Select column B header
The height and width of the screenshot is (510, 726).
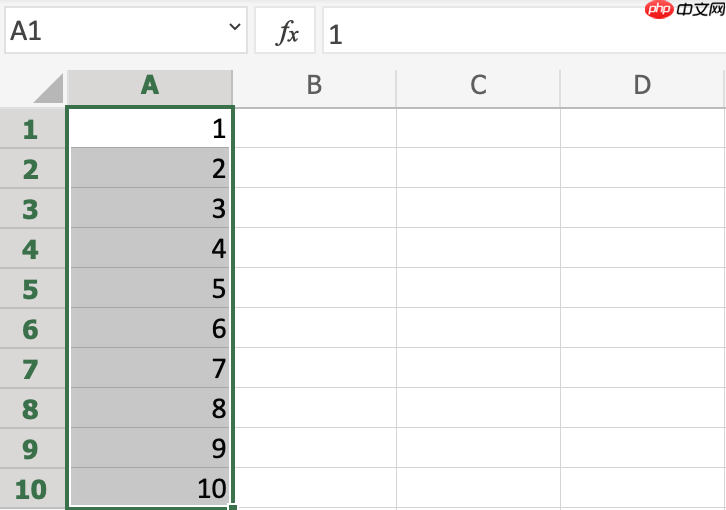click(x=314, y=87)
